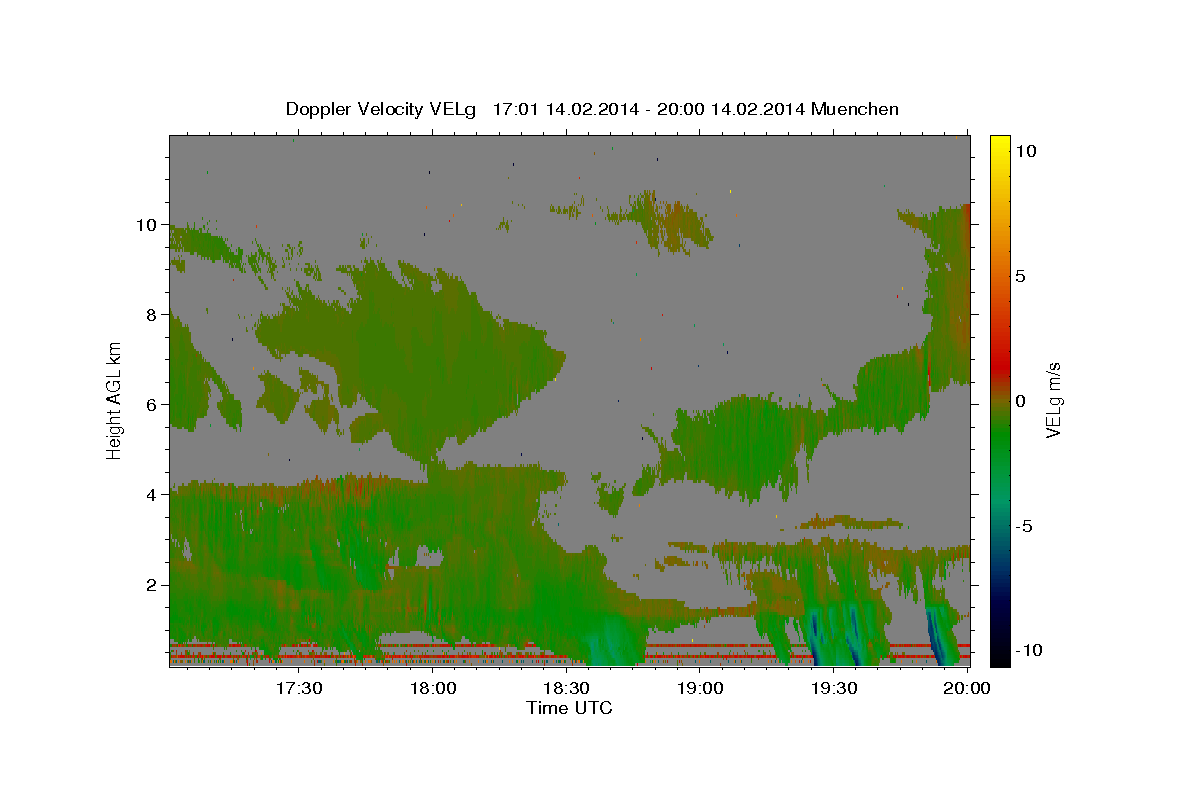Image resolution: width=1200 pixels, height=800 pixels.
Task: Select the 18:30 time tick label
Action: click(x=567, y=688)
